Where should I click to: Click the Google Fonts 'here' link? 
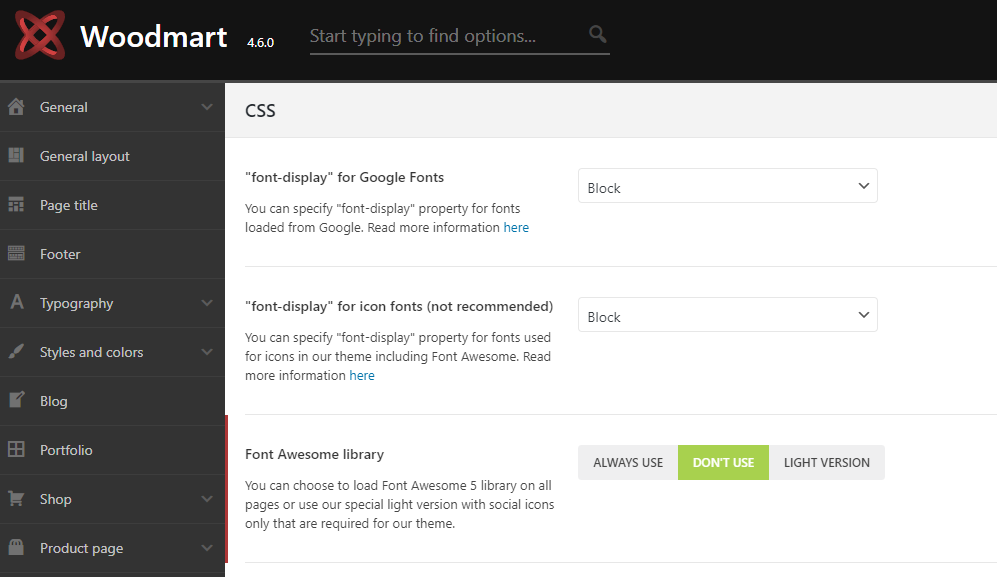point(516,228)
